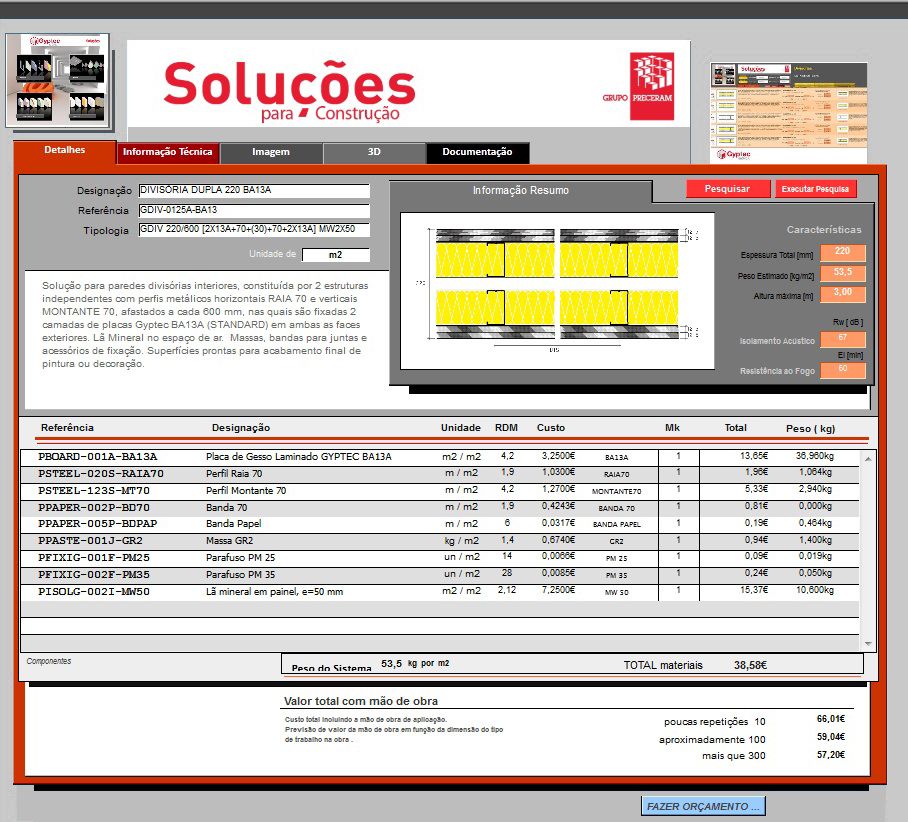908x822 pixels.
Task: Click the Total value 13,65€
Action: tap(754, 456)
